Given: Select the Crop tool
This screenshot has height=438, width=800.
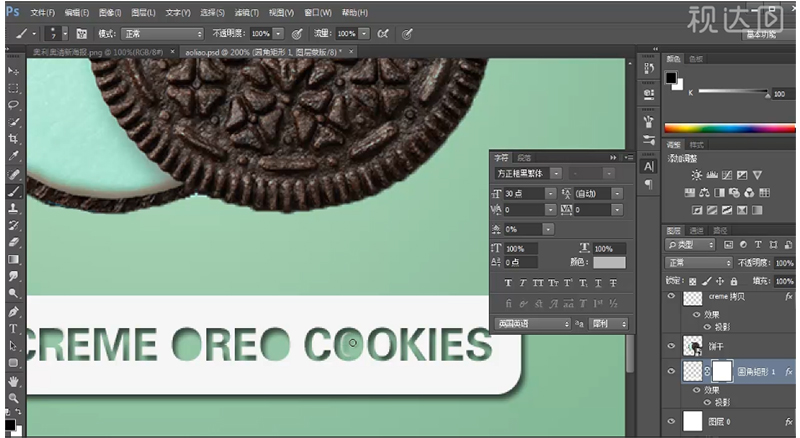Looking at the screenshot, I should 14,139.
